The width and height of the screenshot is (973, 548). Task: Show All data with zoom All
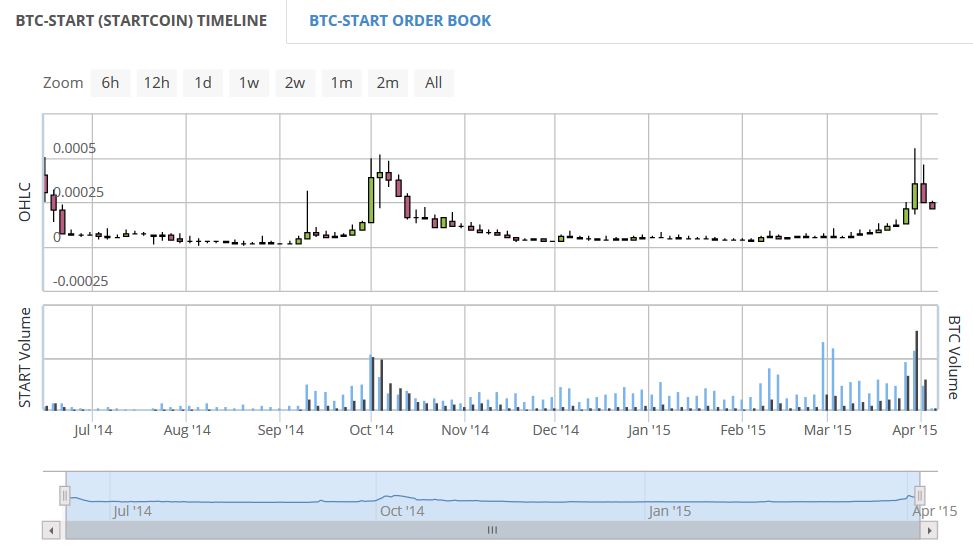(x=434, y=83)
